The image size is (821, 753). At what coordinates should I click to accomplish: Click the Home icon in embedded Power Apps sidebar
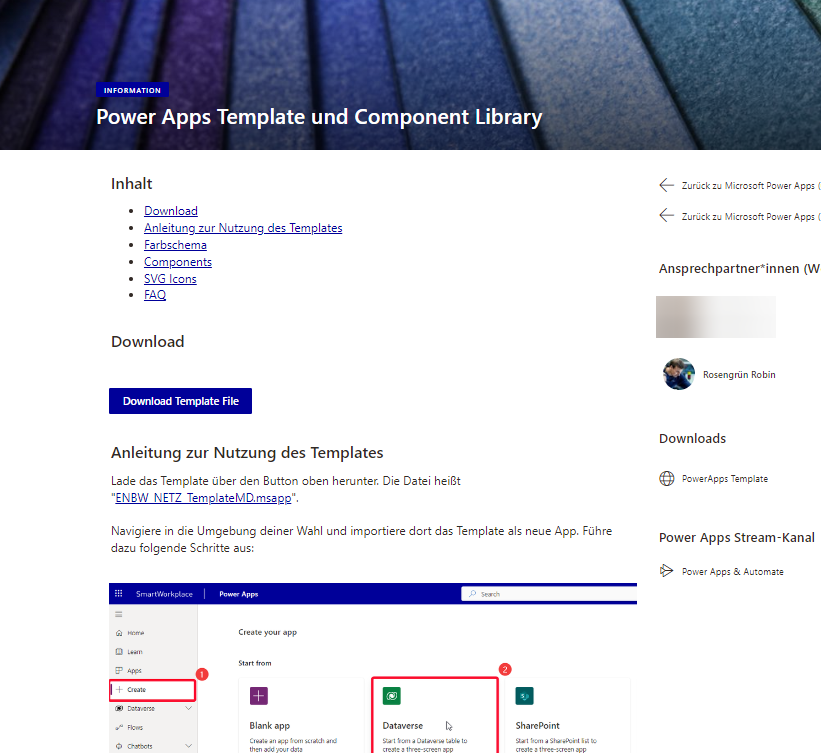coord(119,633)
